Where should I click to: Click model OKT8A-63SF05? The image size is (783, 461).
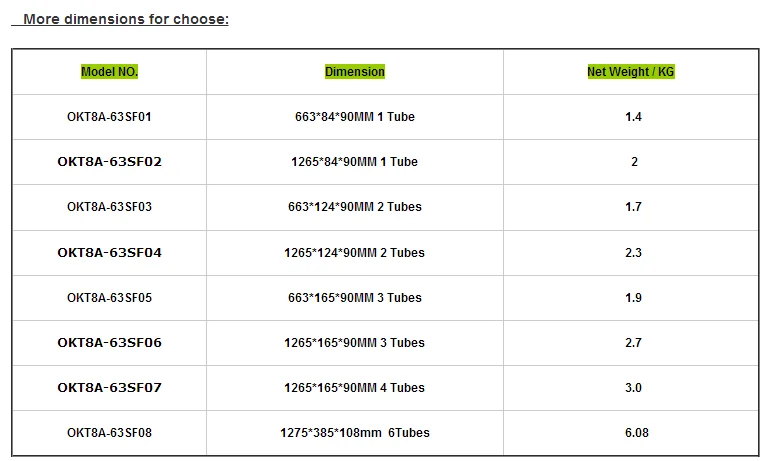[109, 298]
